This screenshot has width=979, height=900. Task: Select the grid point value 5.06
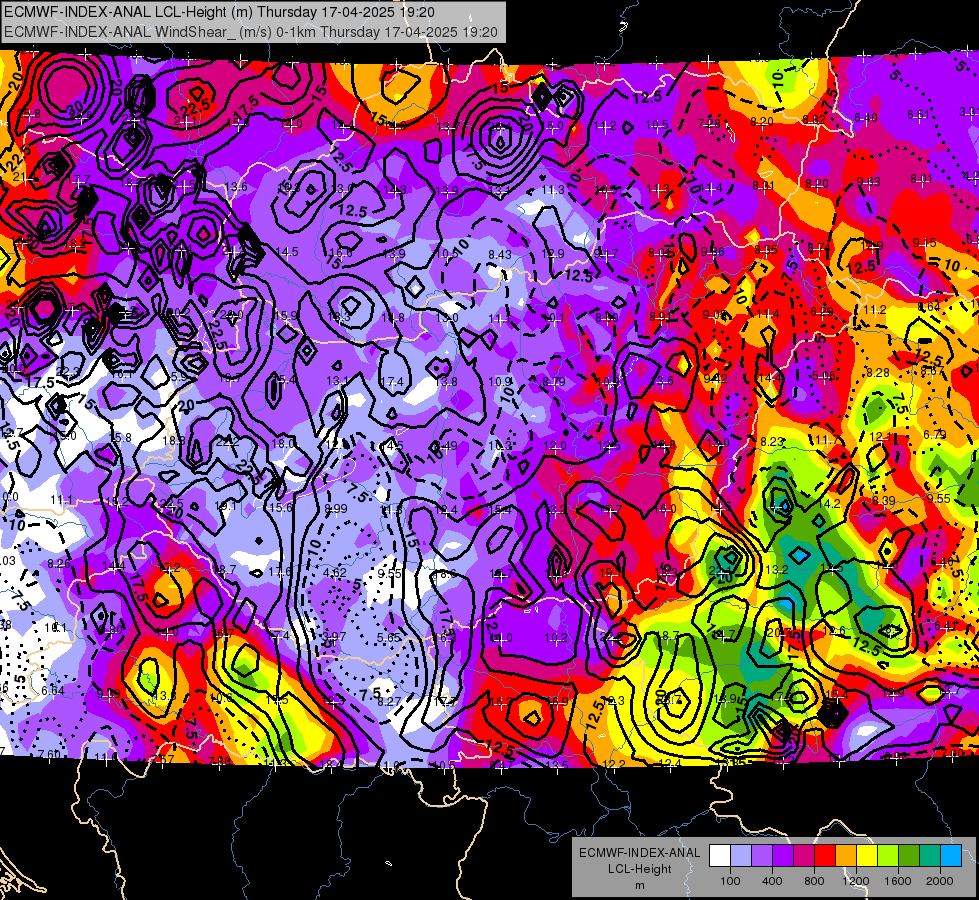point(824,375)
